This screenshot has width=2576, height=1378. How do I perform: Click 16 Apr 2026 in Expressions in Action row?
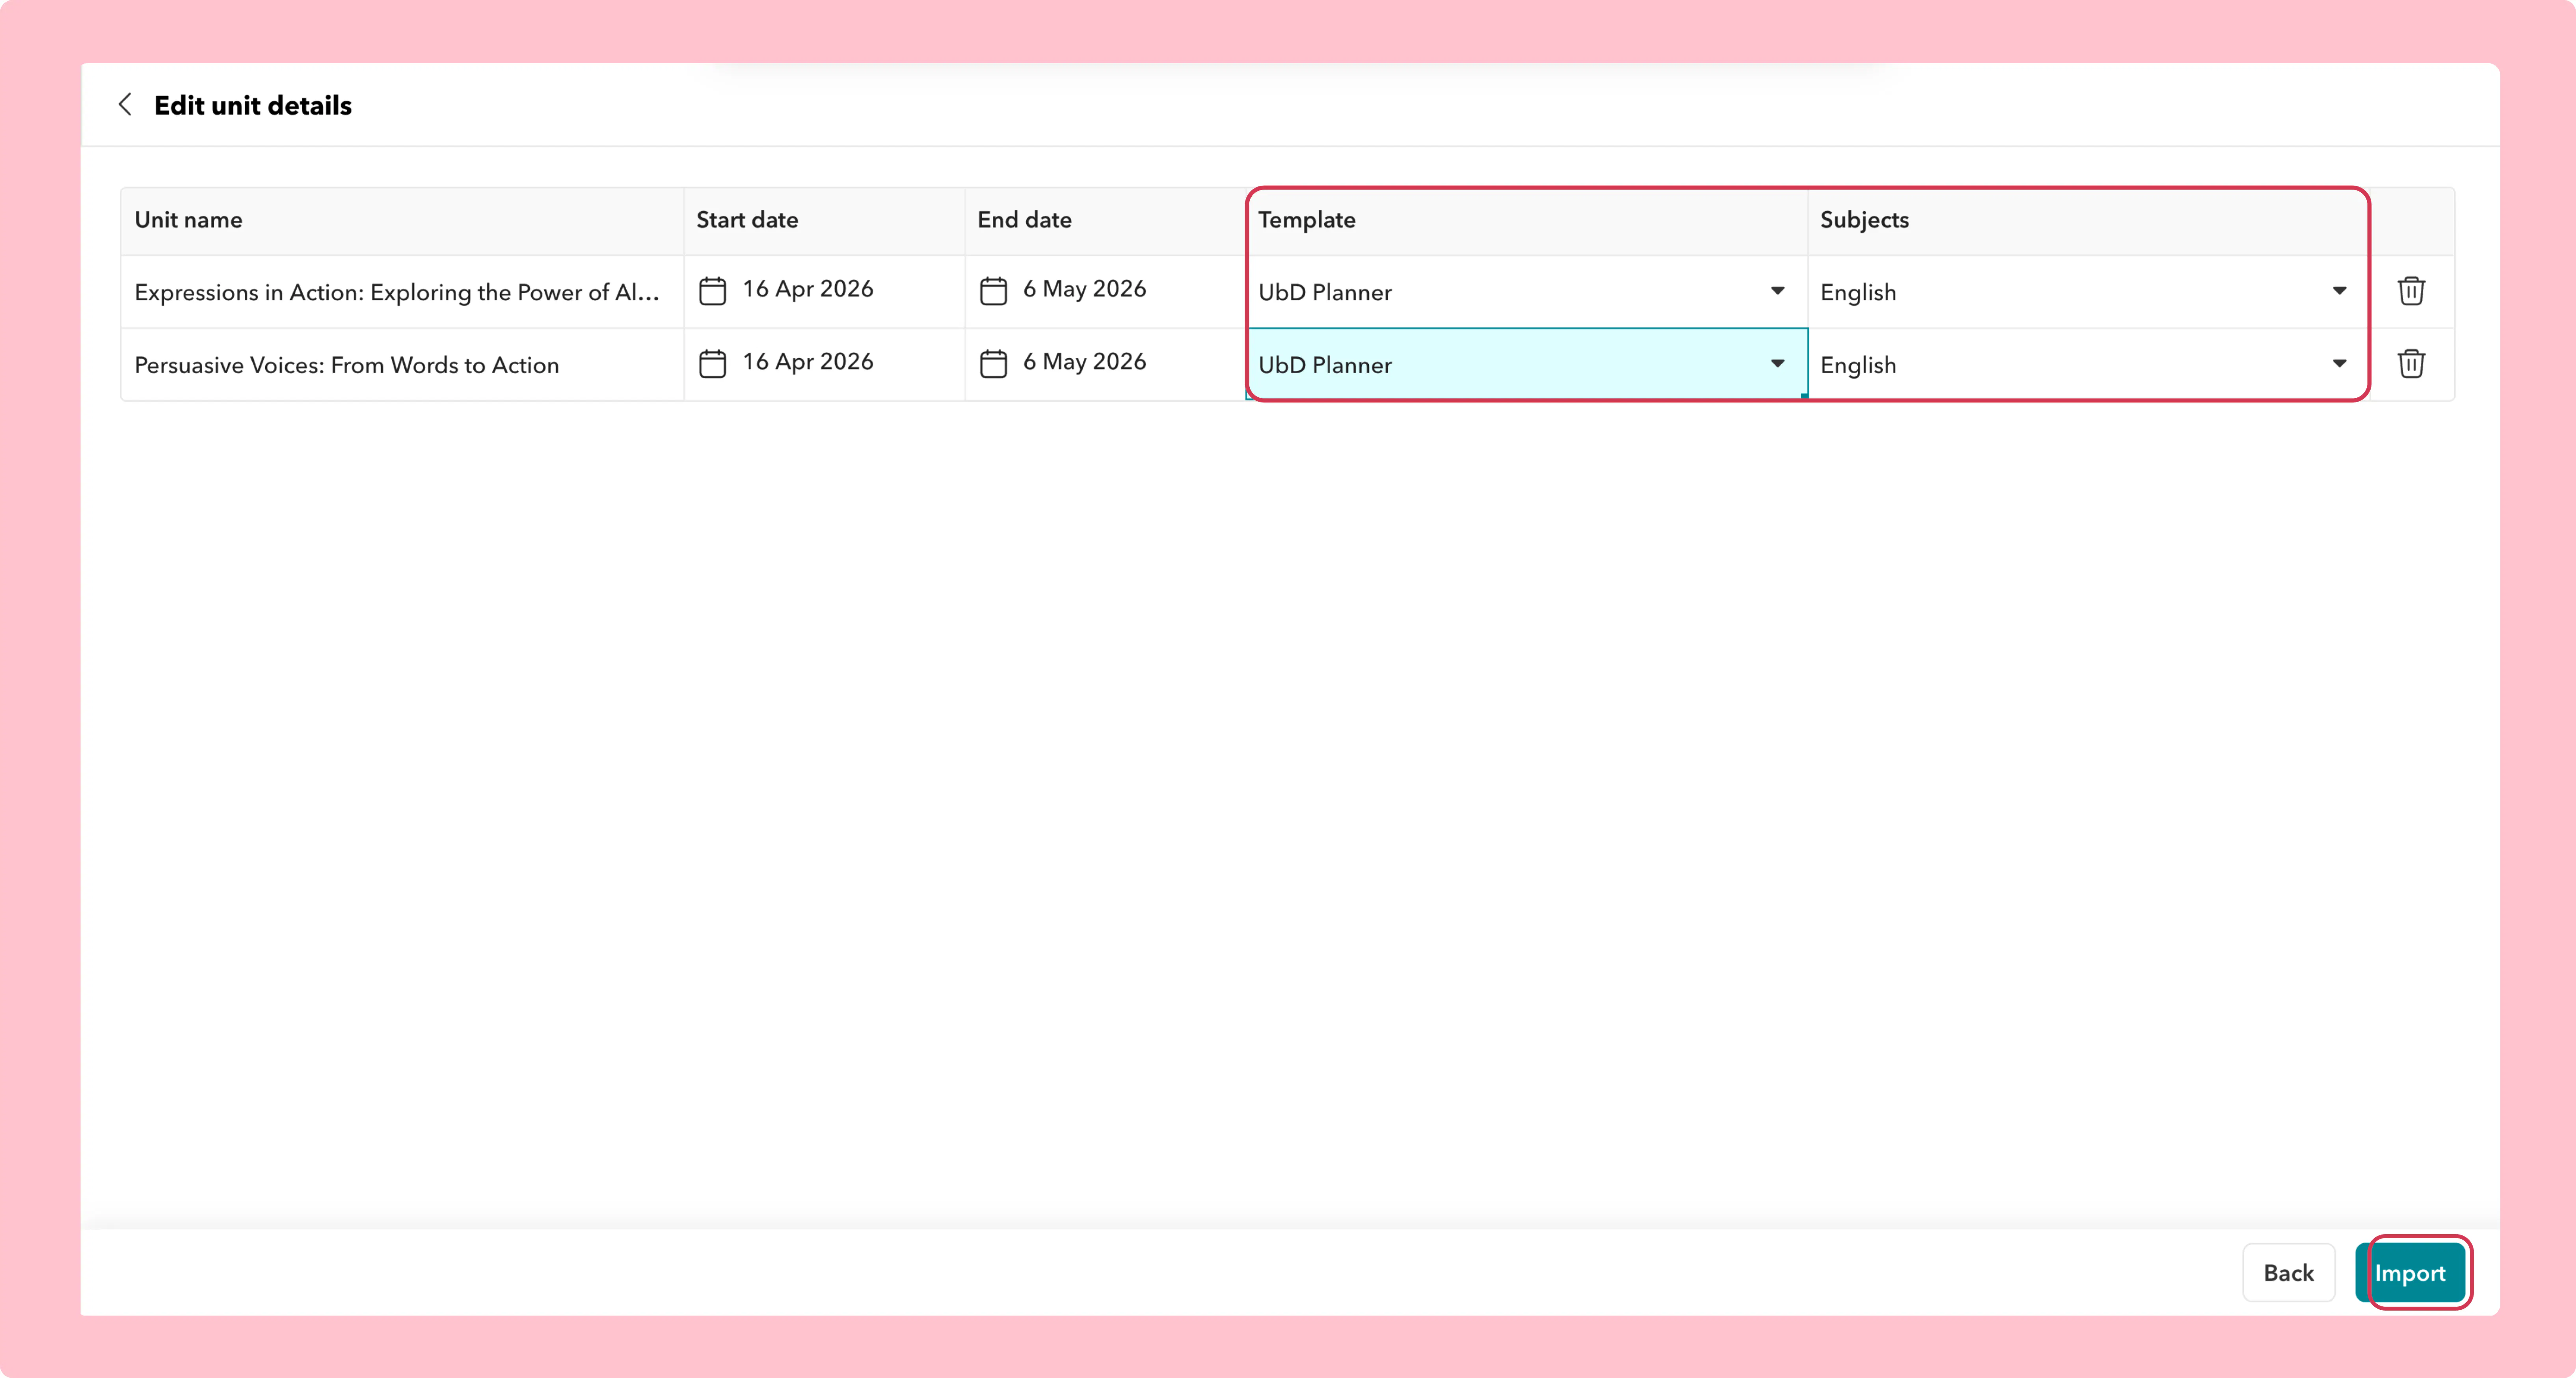point(808,289)
